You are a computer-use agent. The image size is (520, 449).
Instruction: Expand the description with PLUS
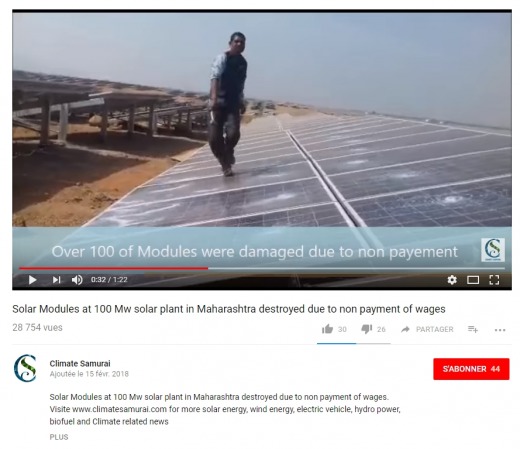(x=59, y=437)
